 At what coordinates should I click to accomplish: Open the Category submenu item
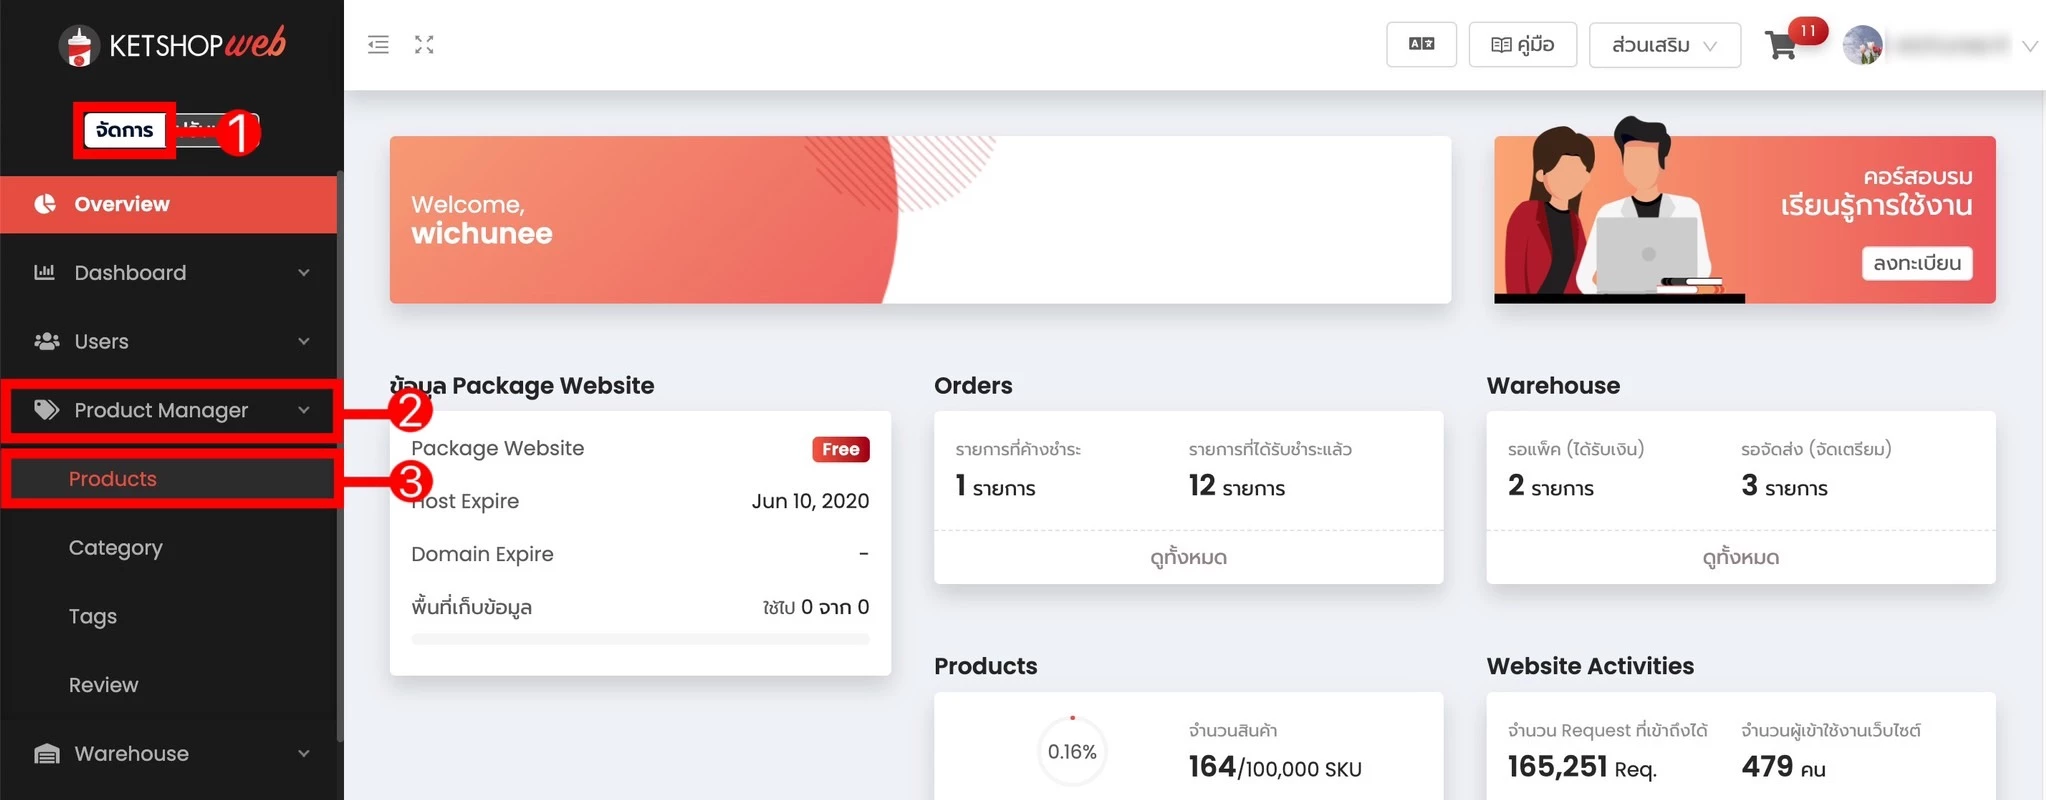pos(115,548)
